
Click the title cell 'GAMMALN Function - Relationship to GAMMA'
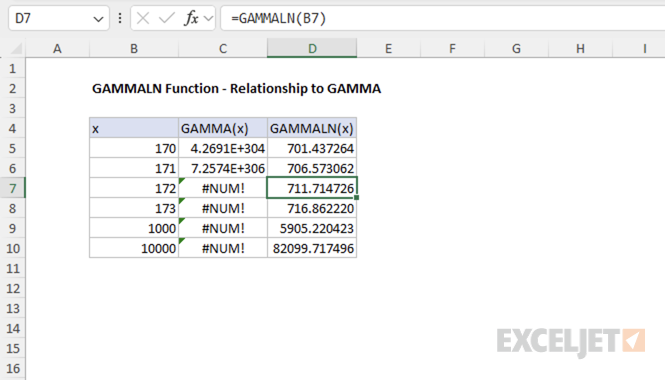pyautogui.click(x=236, y=89)
